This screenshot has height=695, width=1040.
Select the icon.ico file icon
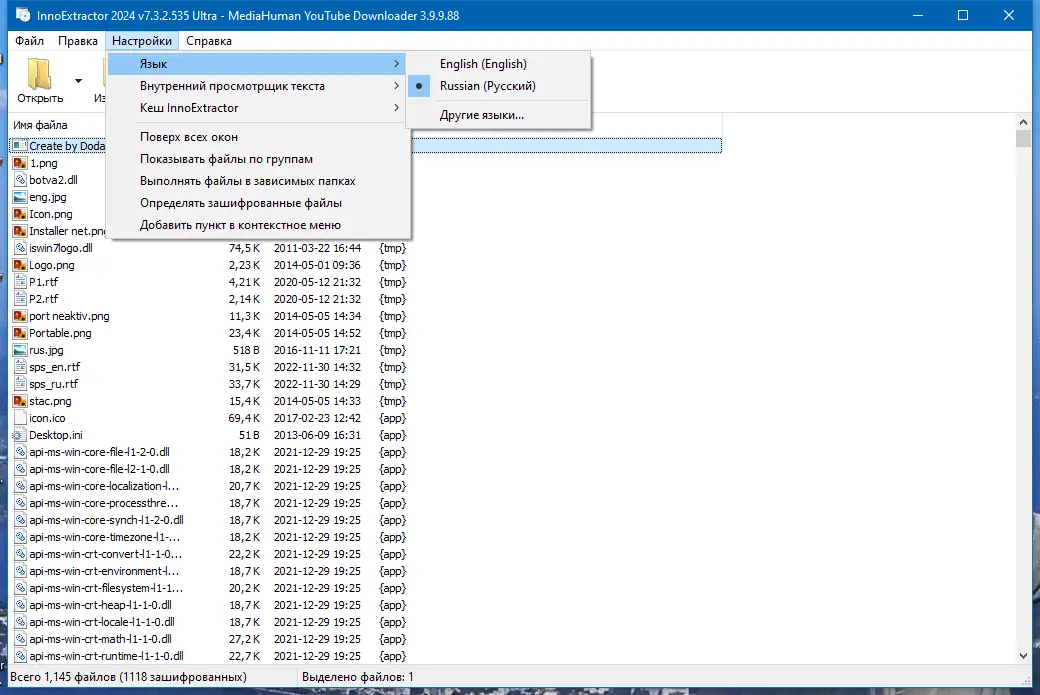(22, 418)
